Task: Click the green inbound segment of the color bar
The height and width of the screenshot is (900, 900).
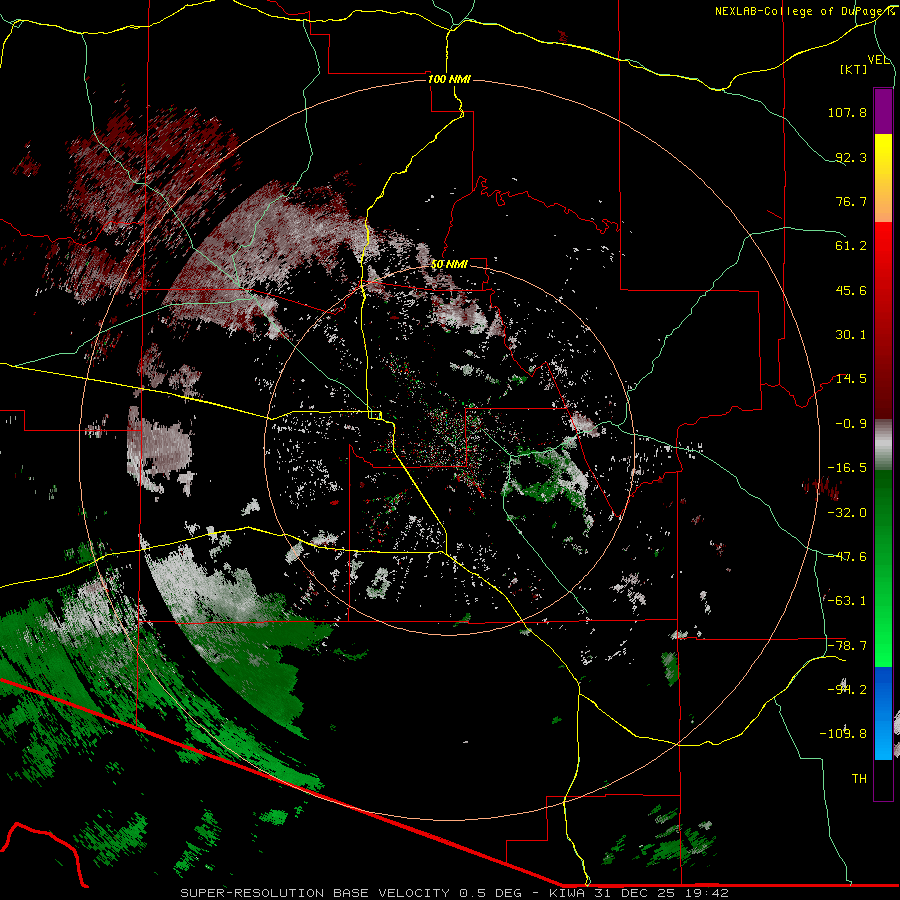Action: [x=883, y=568]
